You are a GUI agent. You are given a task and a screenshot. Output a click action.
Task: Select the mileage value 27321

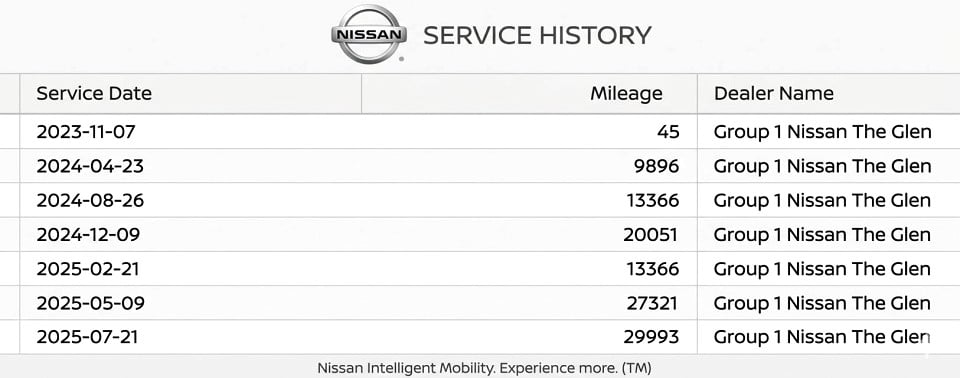[653, 303]
